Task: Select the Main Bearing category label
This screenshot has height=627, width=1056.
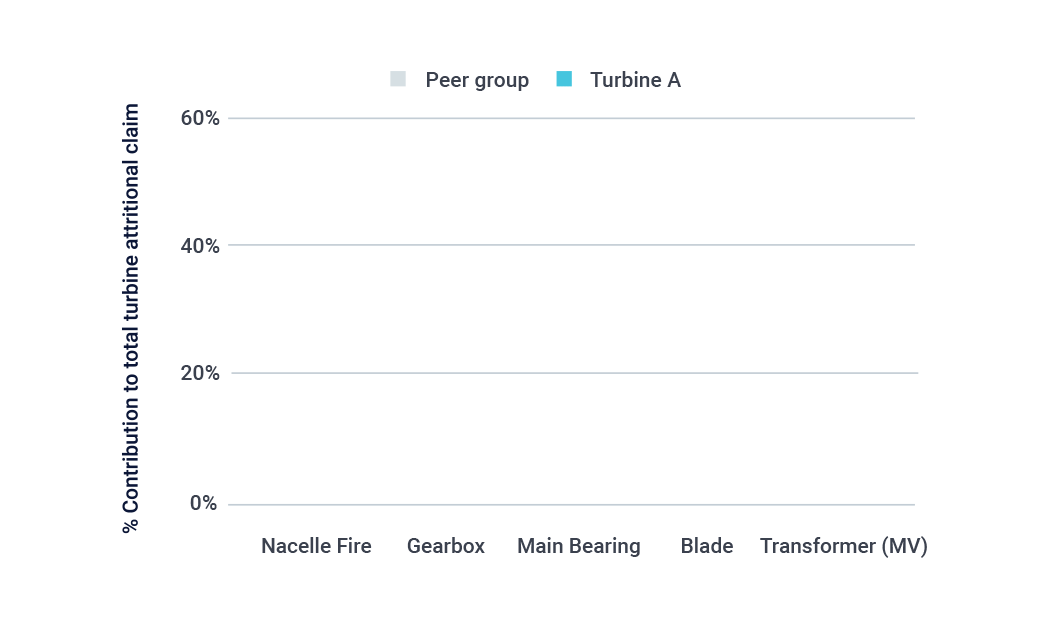Action: [579, 546]
